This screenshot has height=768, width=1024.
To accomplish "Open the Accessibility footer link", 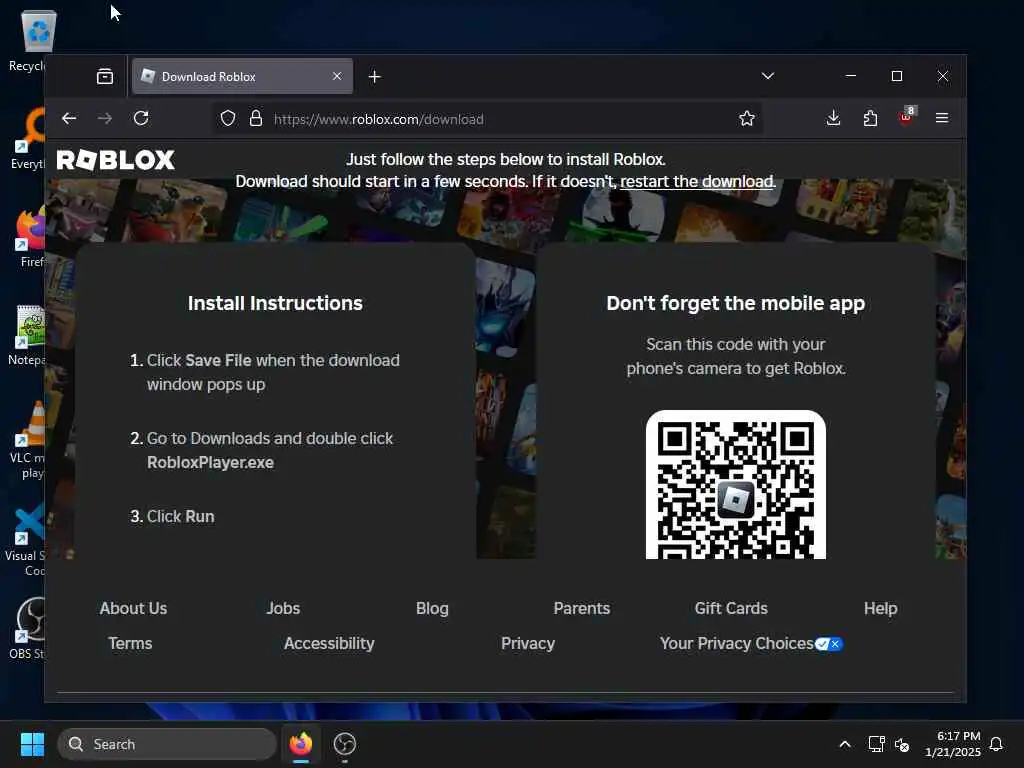I will click(329, 643).
